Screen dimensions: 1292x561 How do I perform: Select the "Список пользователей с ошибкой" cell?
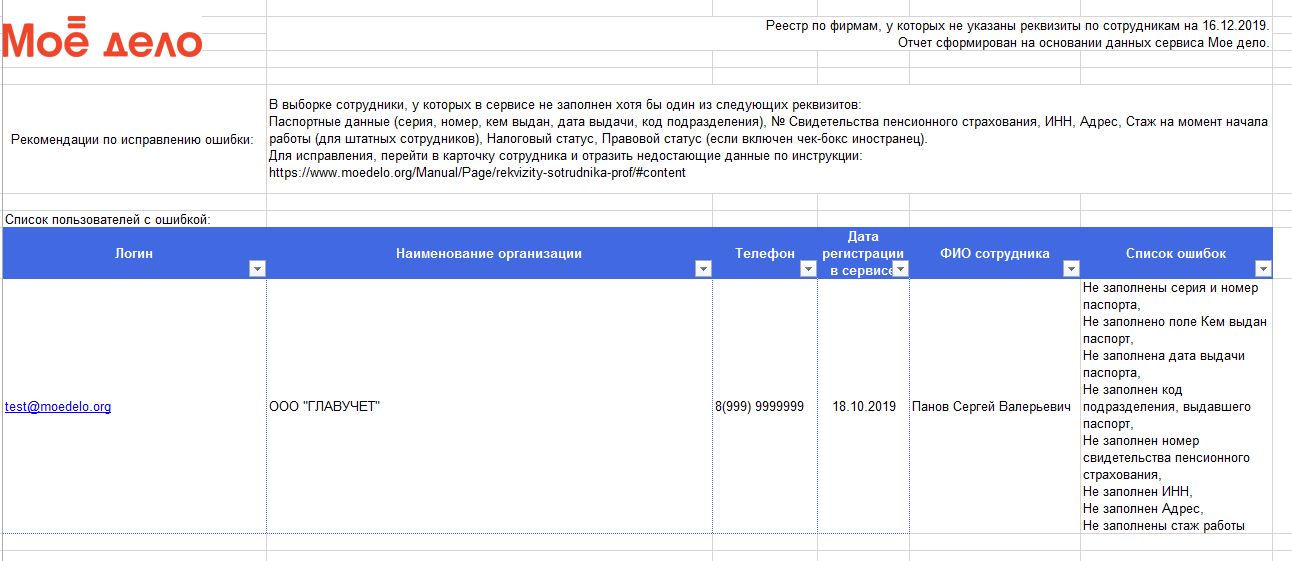(107, 219)
